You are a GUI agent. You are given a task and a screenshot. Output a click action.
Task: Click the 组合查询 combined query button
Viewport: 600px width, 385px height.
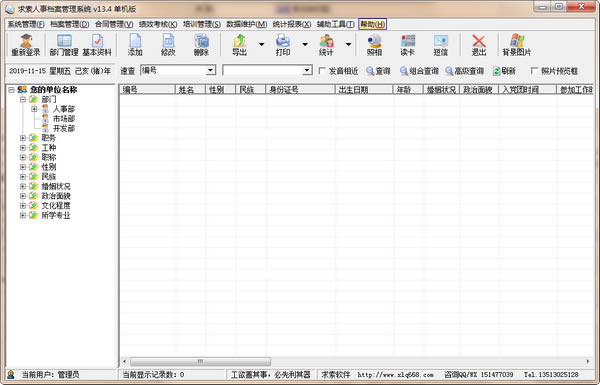coord(419,71)
